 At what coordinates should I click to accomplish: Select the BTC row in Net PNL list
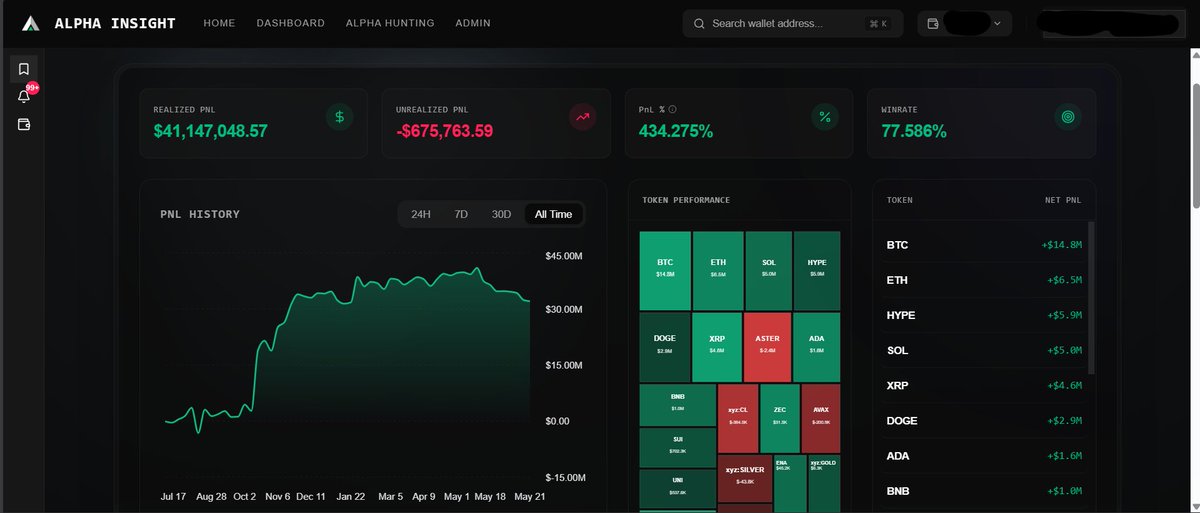coord(984,245)
